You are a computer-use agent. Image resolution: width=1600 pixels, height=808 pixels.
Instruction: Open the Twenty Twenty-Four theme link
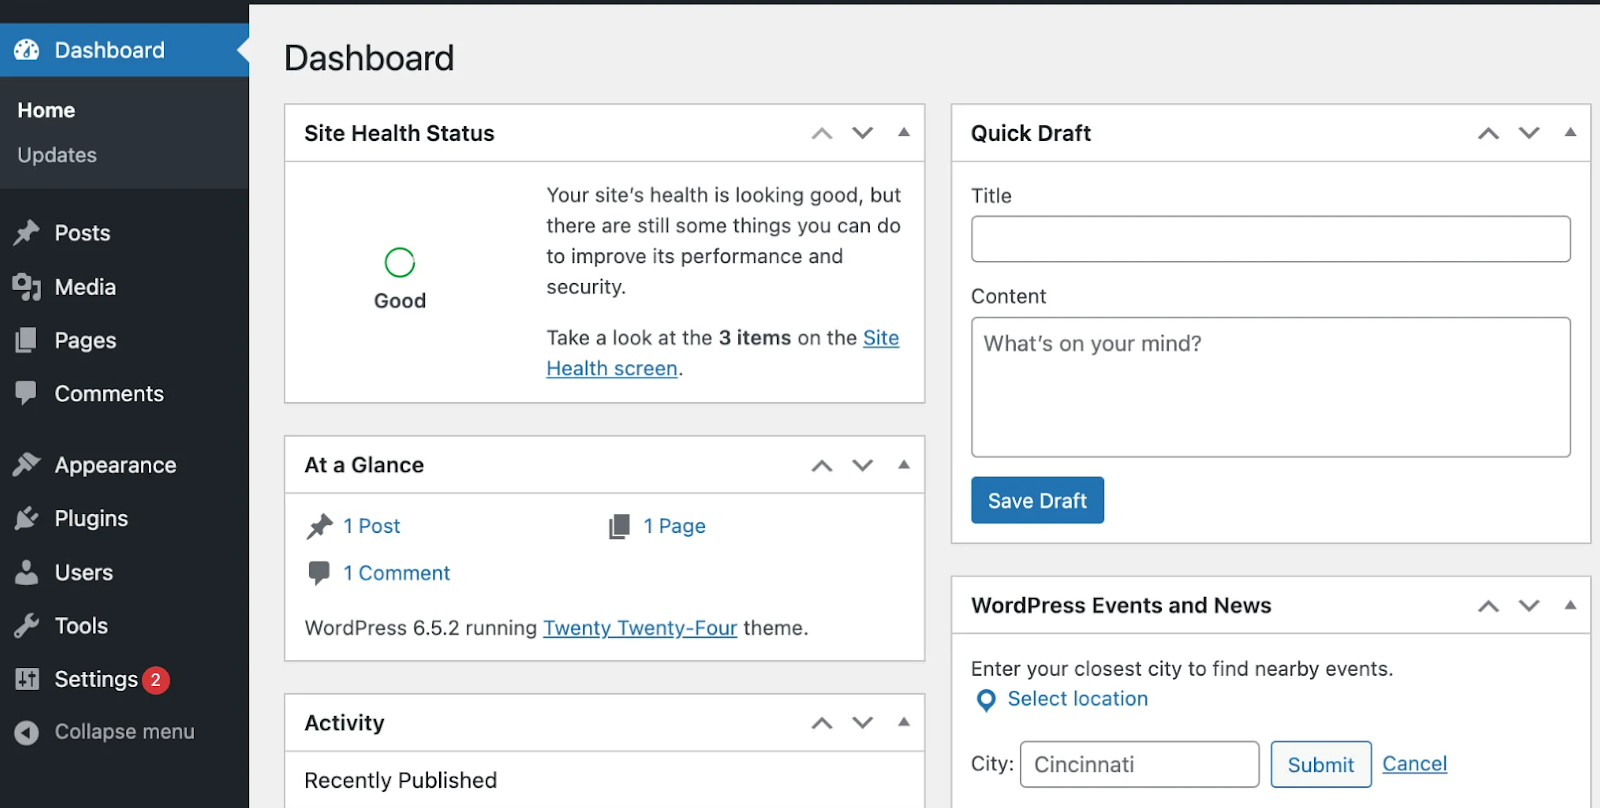tap(640, 628)
